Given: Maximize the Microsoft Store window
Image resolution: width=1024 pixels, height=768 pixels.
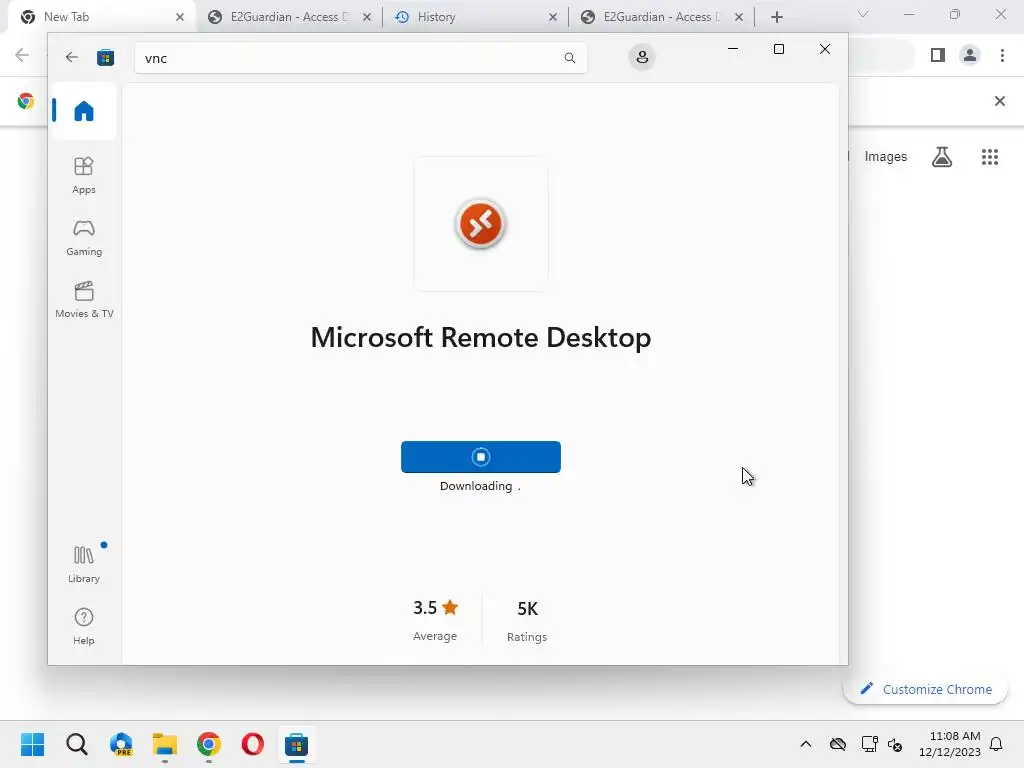Looking at the screenshot, I should pyautogui.click(x=778, y=49).
